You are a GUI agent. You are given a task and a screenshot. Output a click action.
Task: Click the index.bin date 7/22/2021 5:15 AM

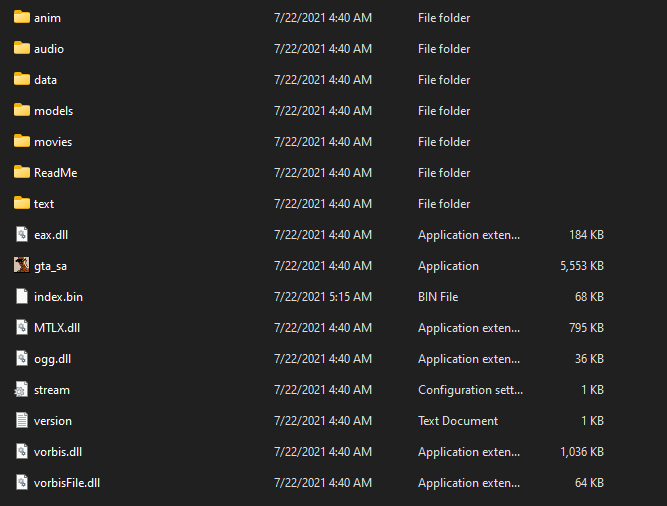coord(323,296)
